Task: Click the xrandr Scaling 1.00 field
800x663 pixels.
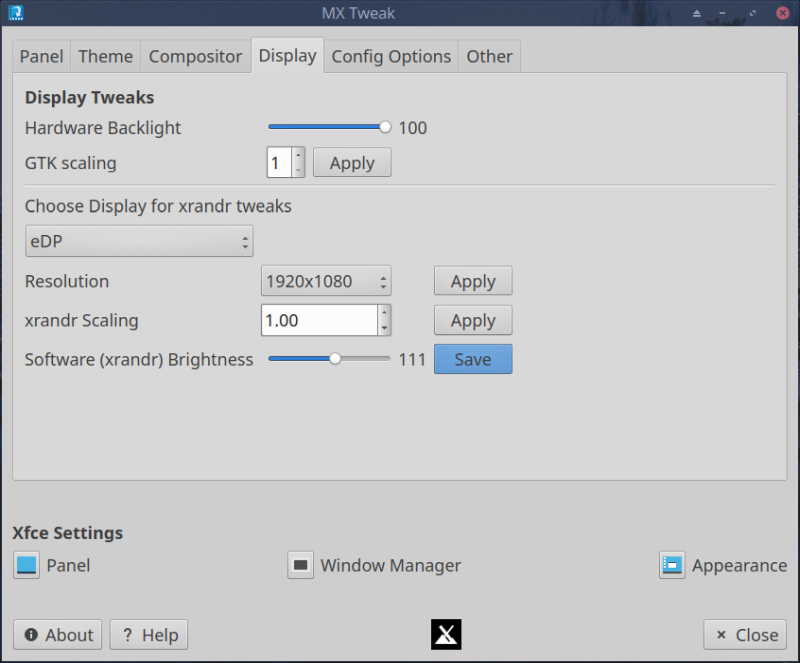Action: coord(319,320)
